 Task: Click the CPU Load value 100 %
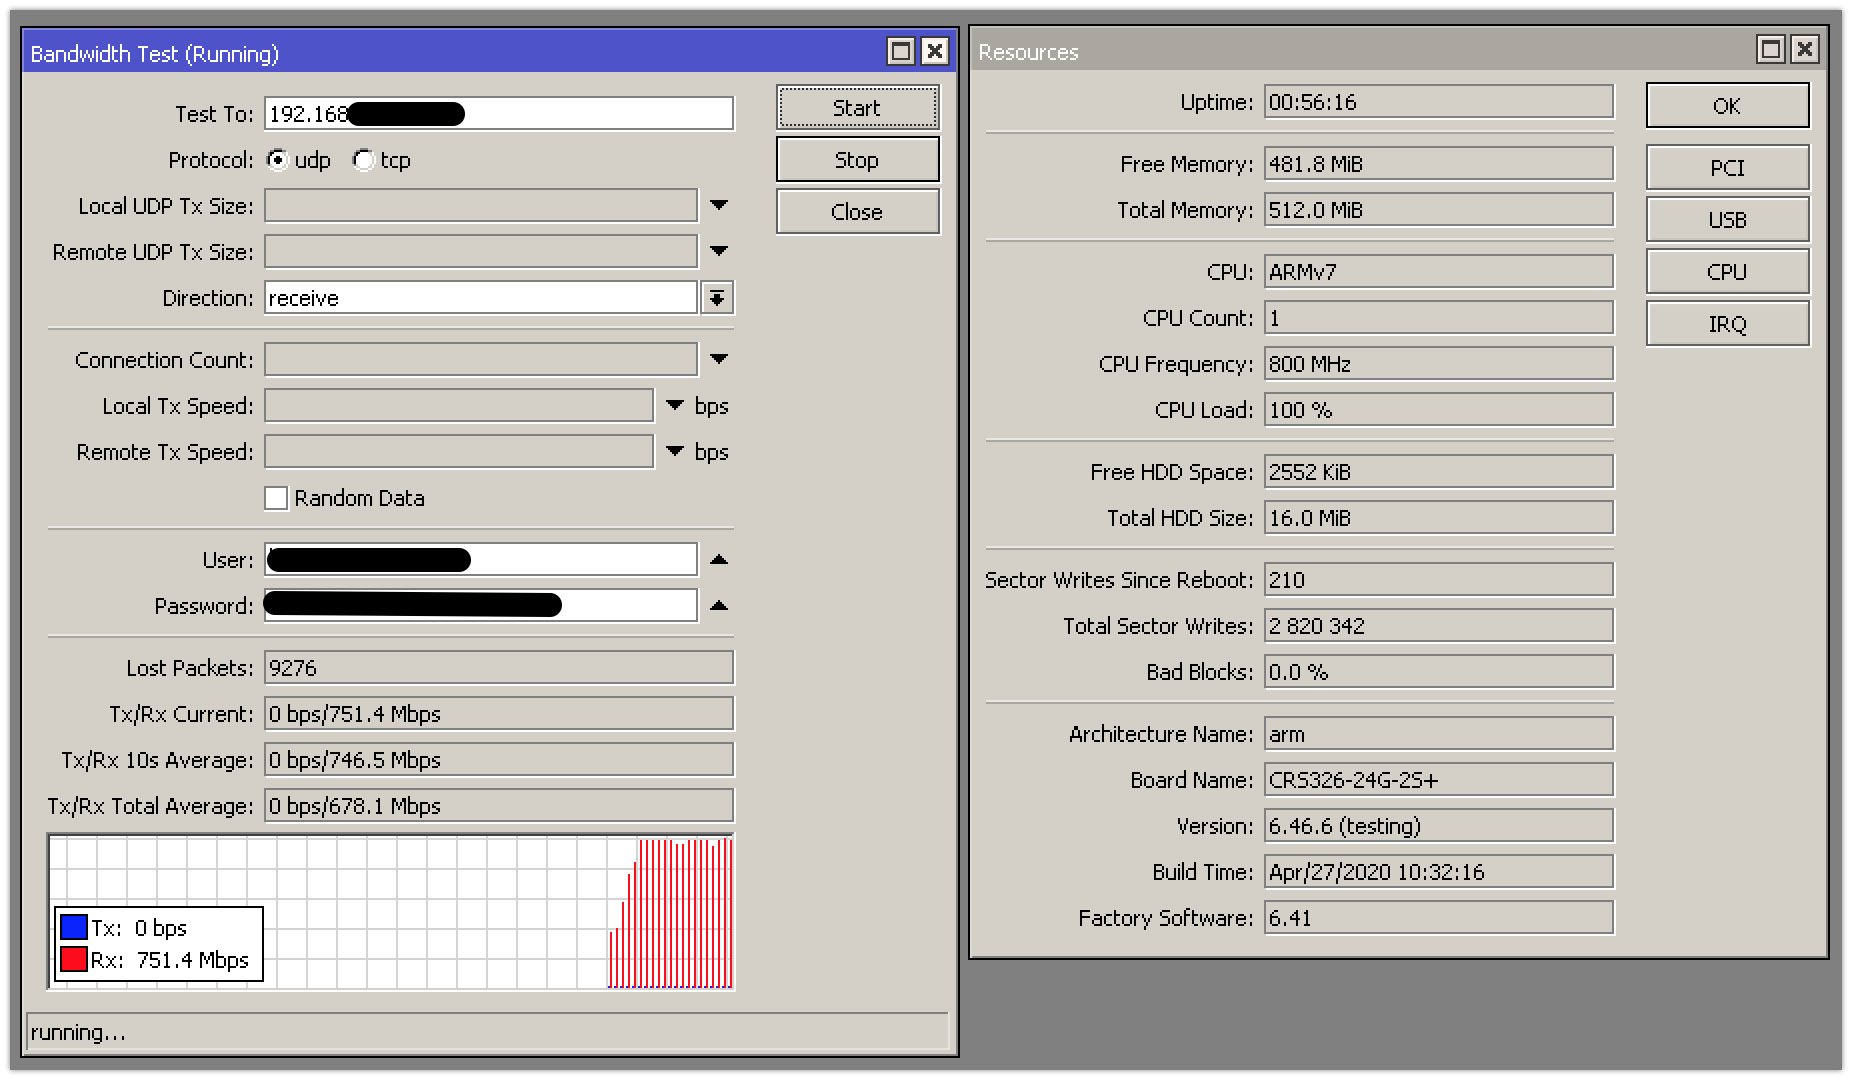(x=1439, y=410)
